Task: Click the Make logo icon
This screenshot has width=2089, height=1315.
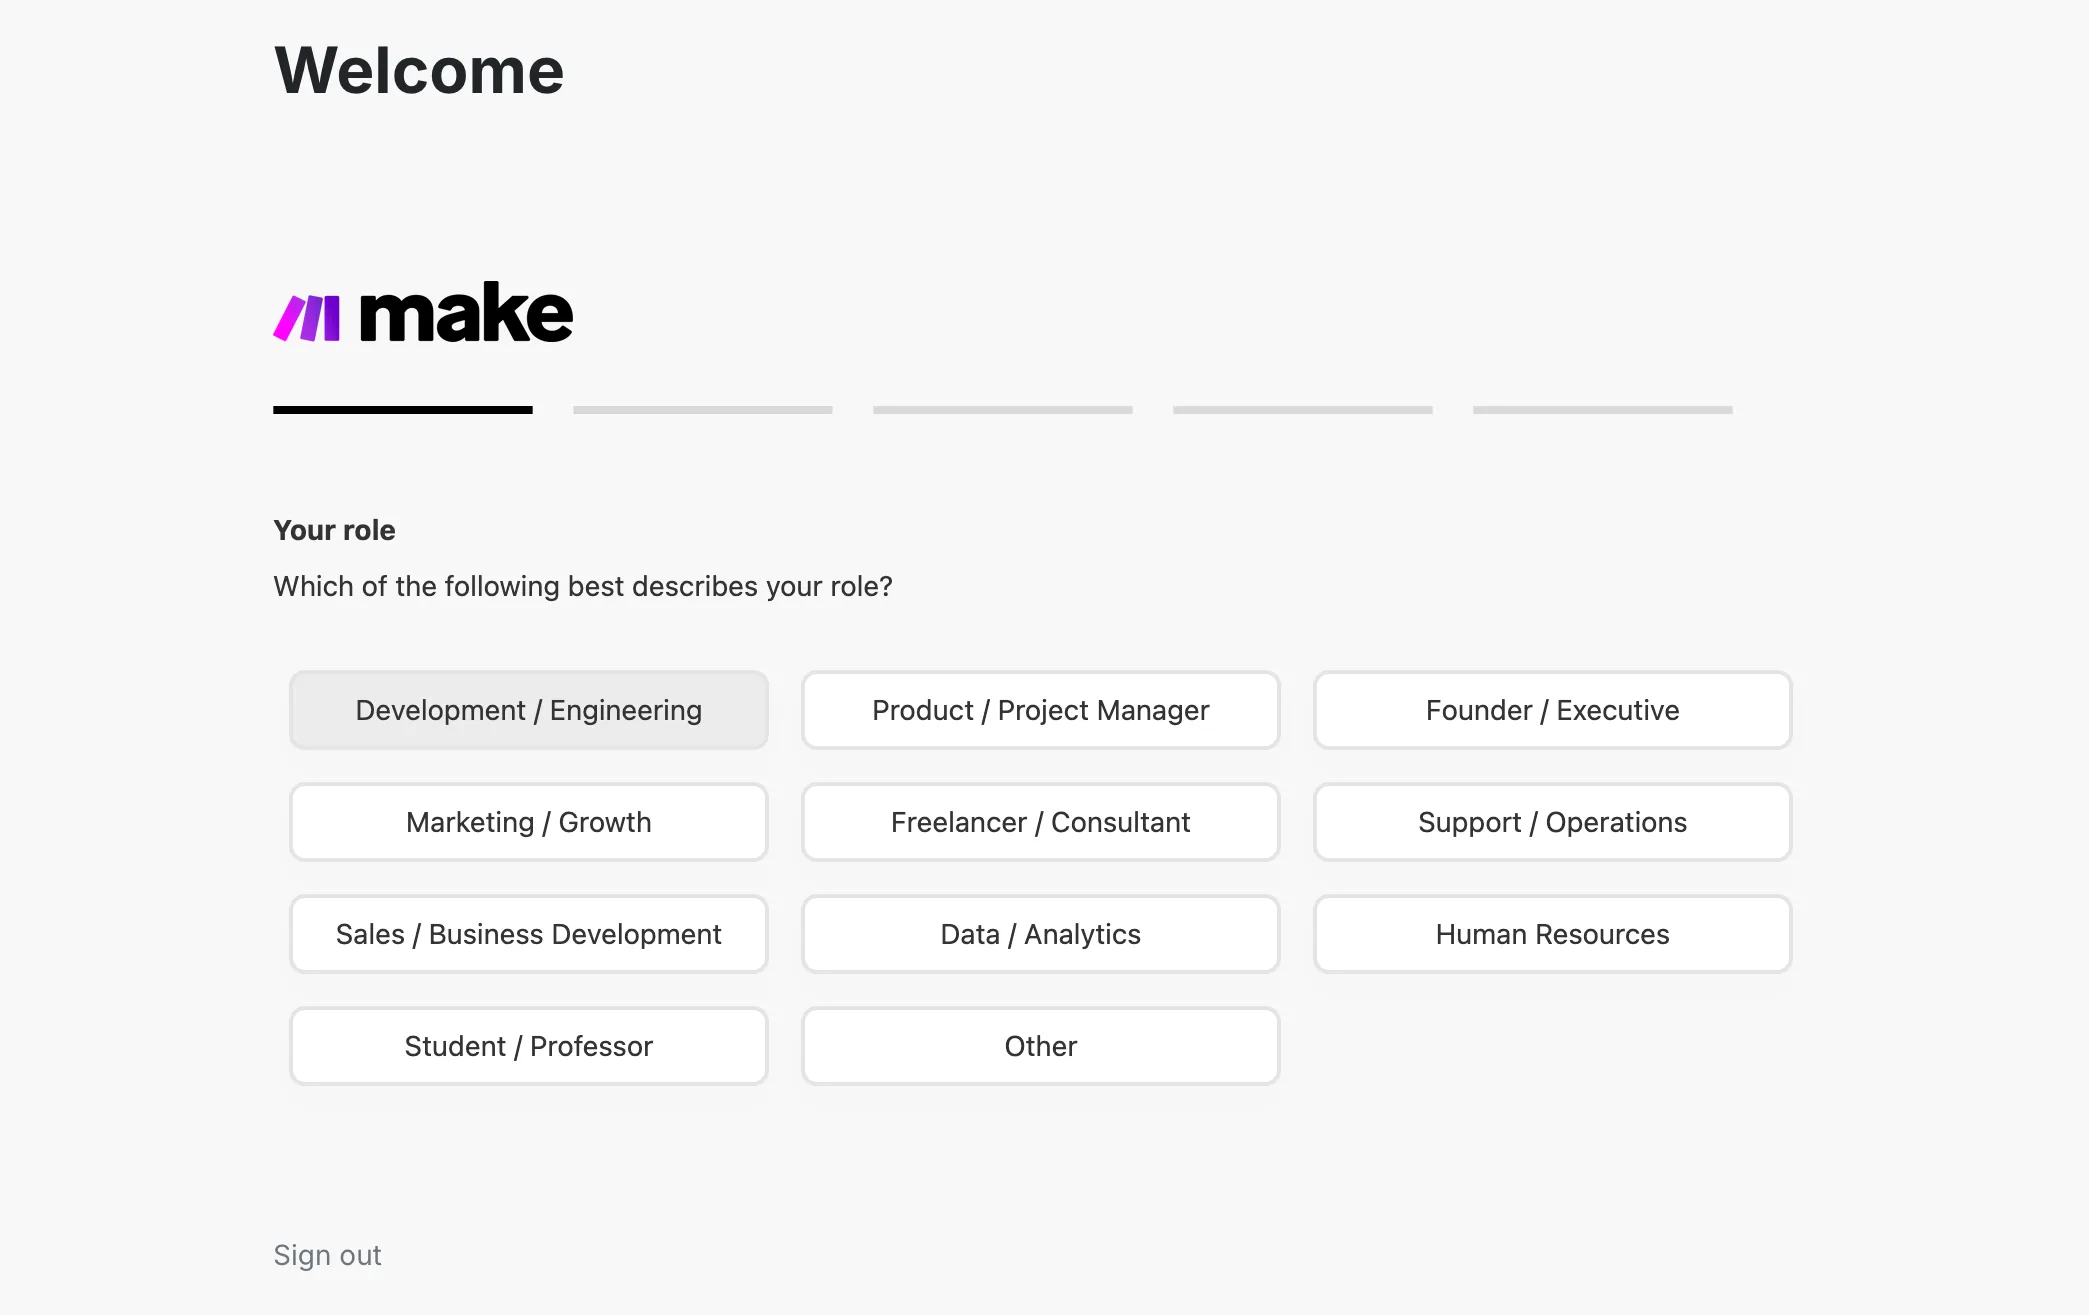Action: point(307,318)
